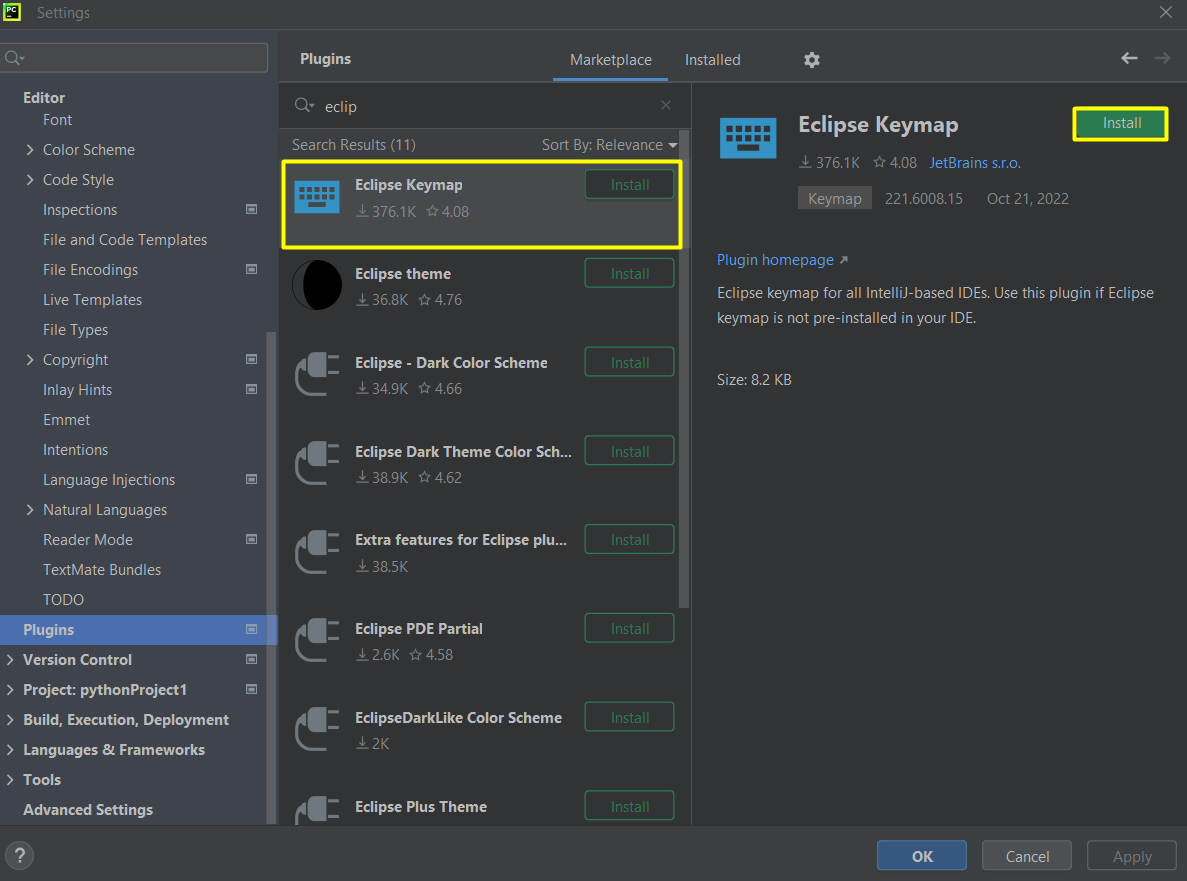The width and height of the screenshot is (1187, 881).
Task: Open the TODO settings entry
Action: point(63,599)
